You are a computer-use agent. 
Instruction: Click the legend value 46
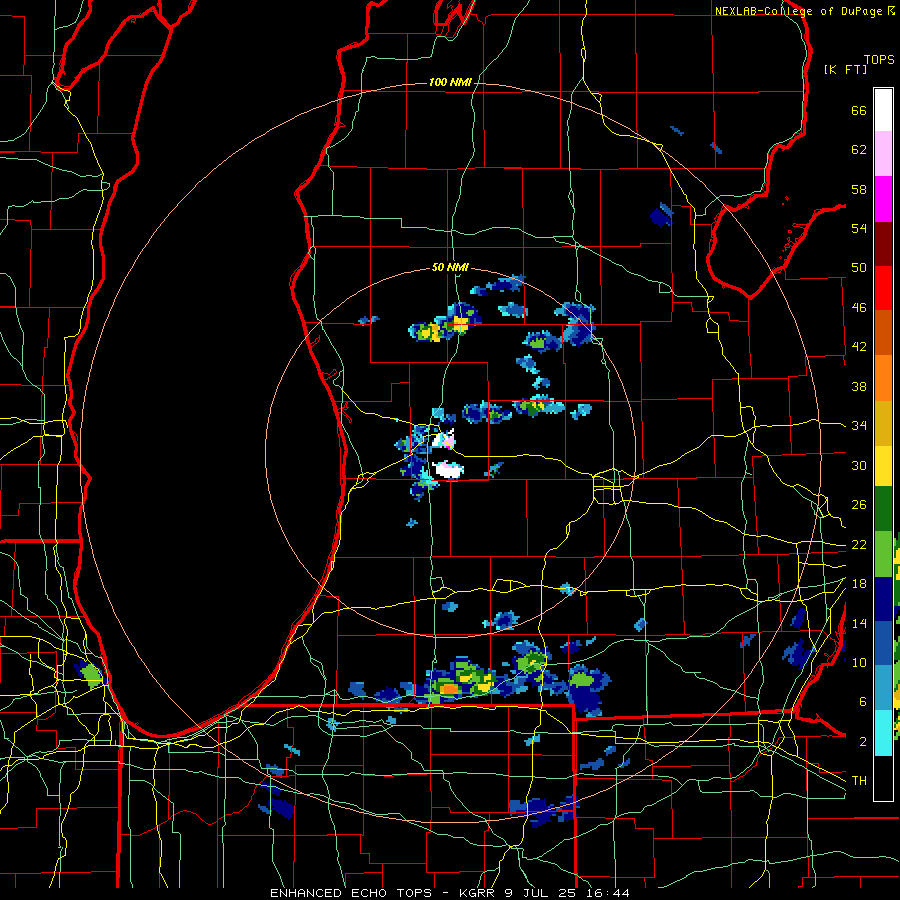click(x=859, y=308)
